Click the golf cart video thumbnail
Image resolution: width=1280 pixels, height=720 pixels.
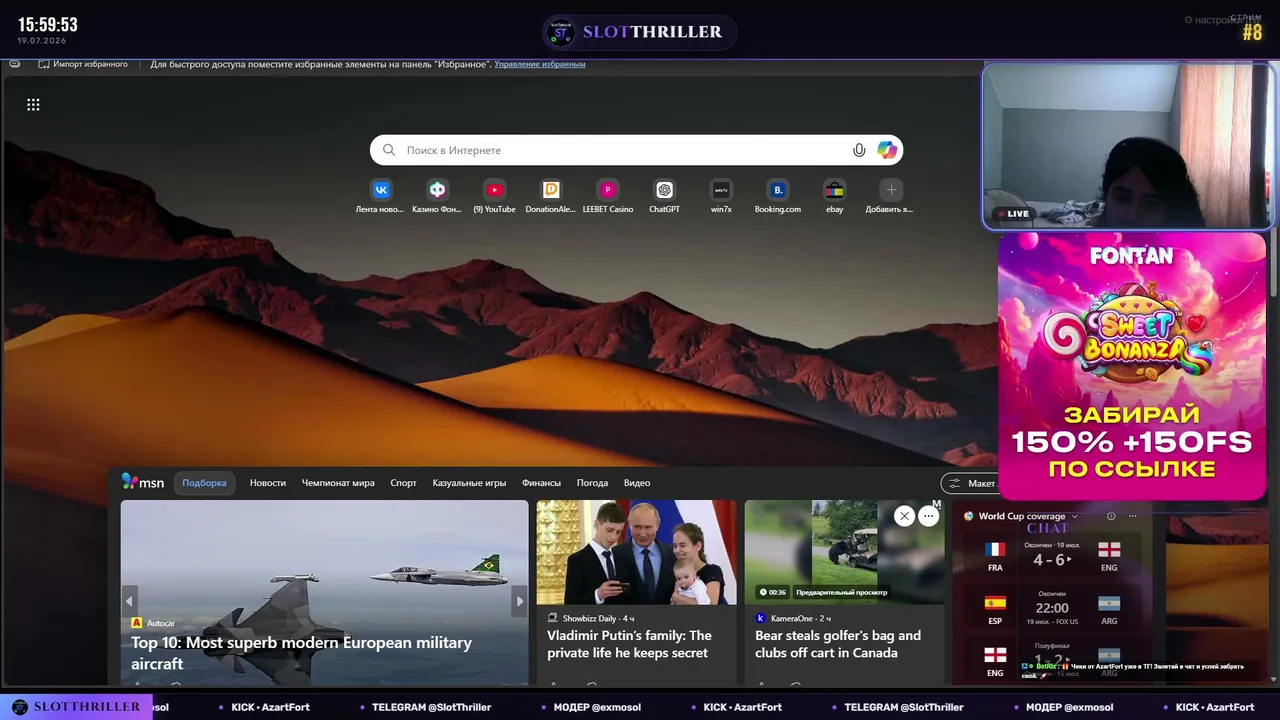click(844, 552)
